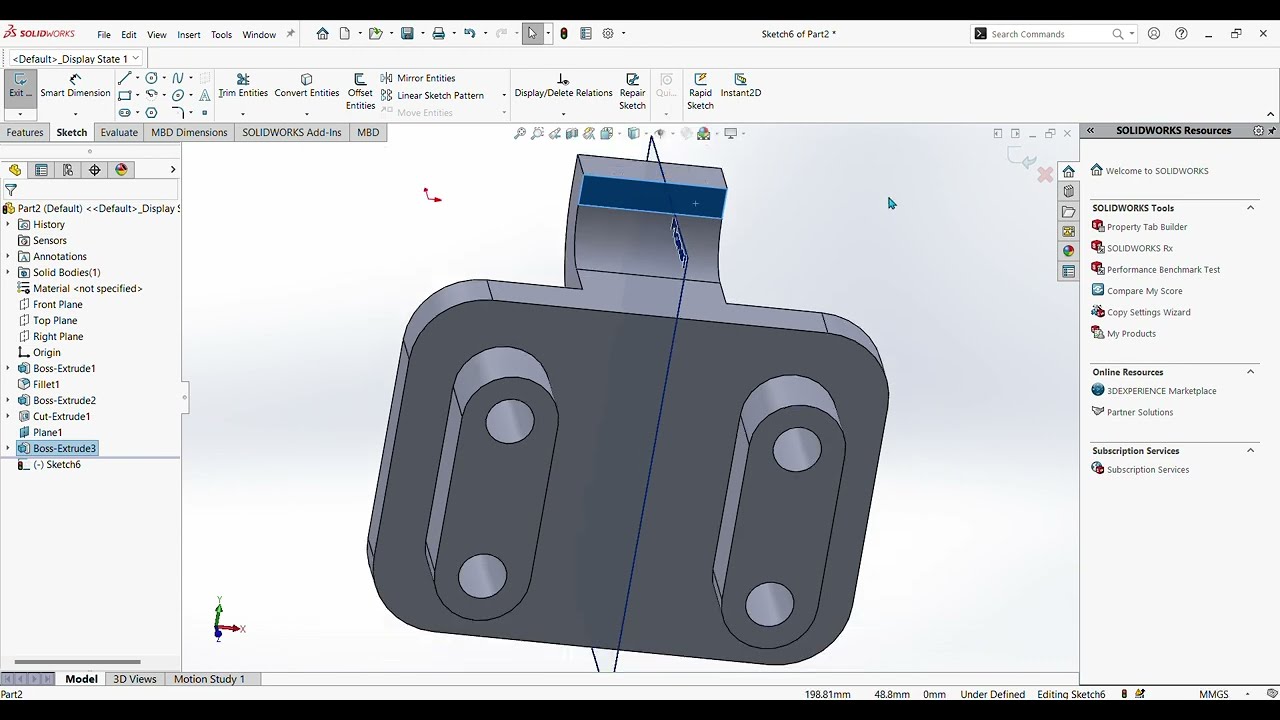1280x720 pixels.
Task: Click the Open file icon
Action: pyautogui.click(x=375, y=34)
